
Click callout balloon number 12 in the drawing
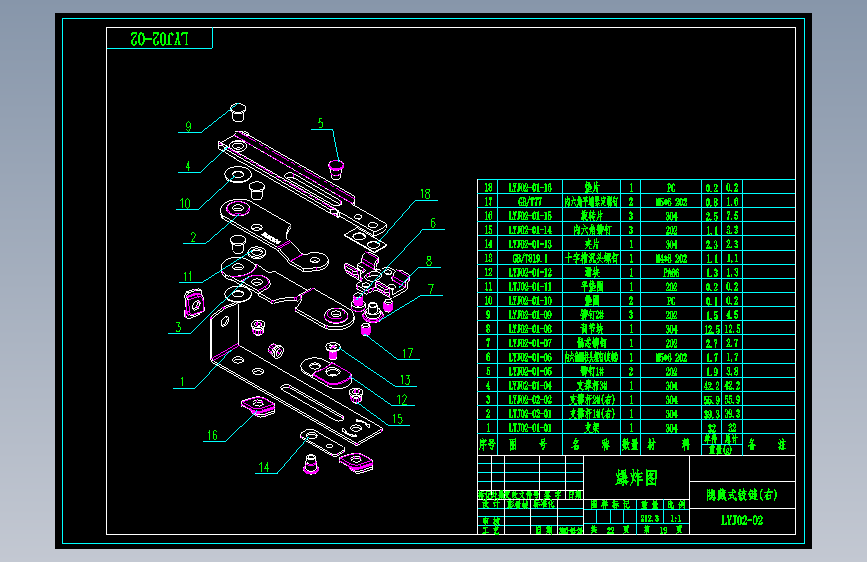402,399
